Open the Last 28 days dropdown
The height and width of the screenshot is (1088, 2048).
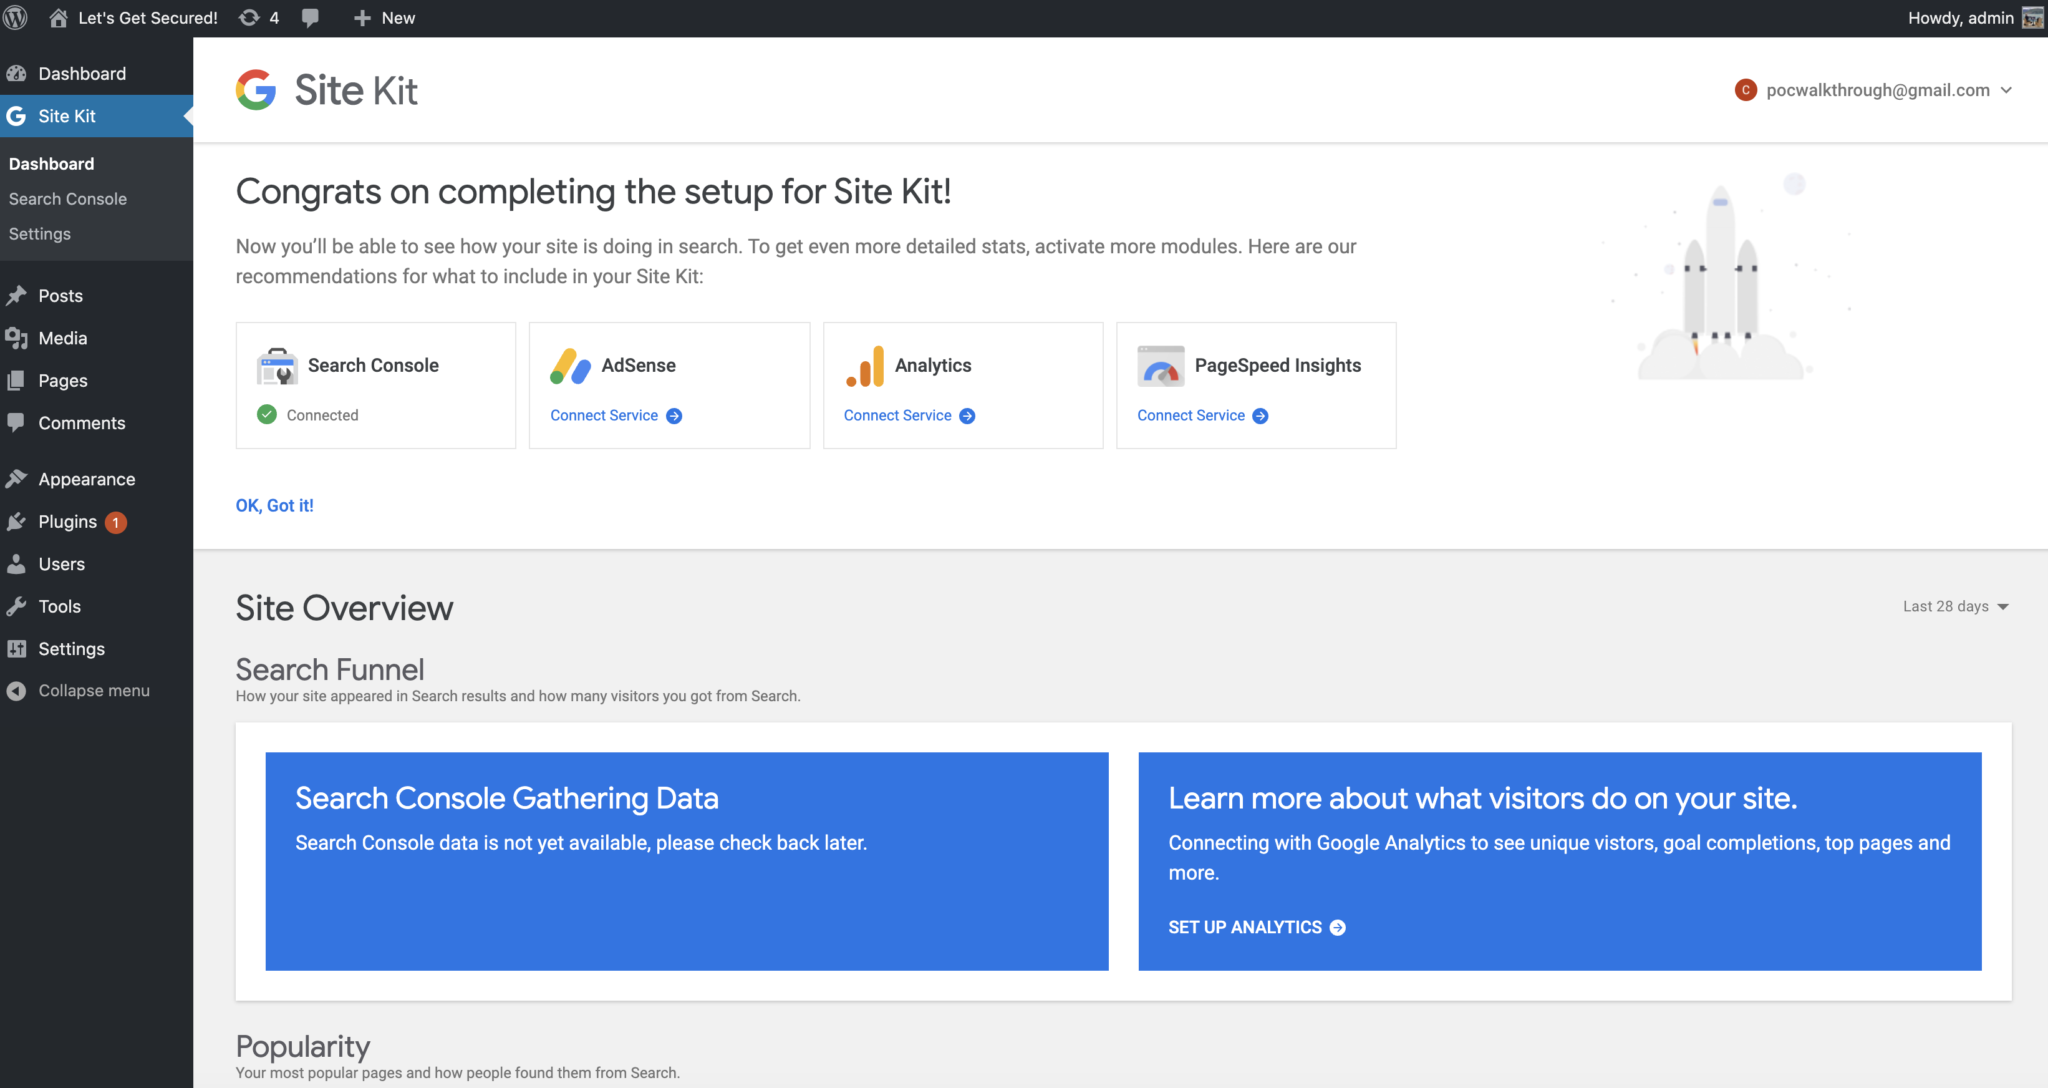click(x=1954, y=606)
